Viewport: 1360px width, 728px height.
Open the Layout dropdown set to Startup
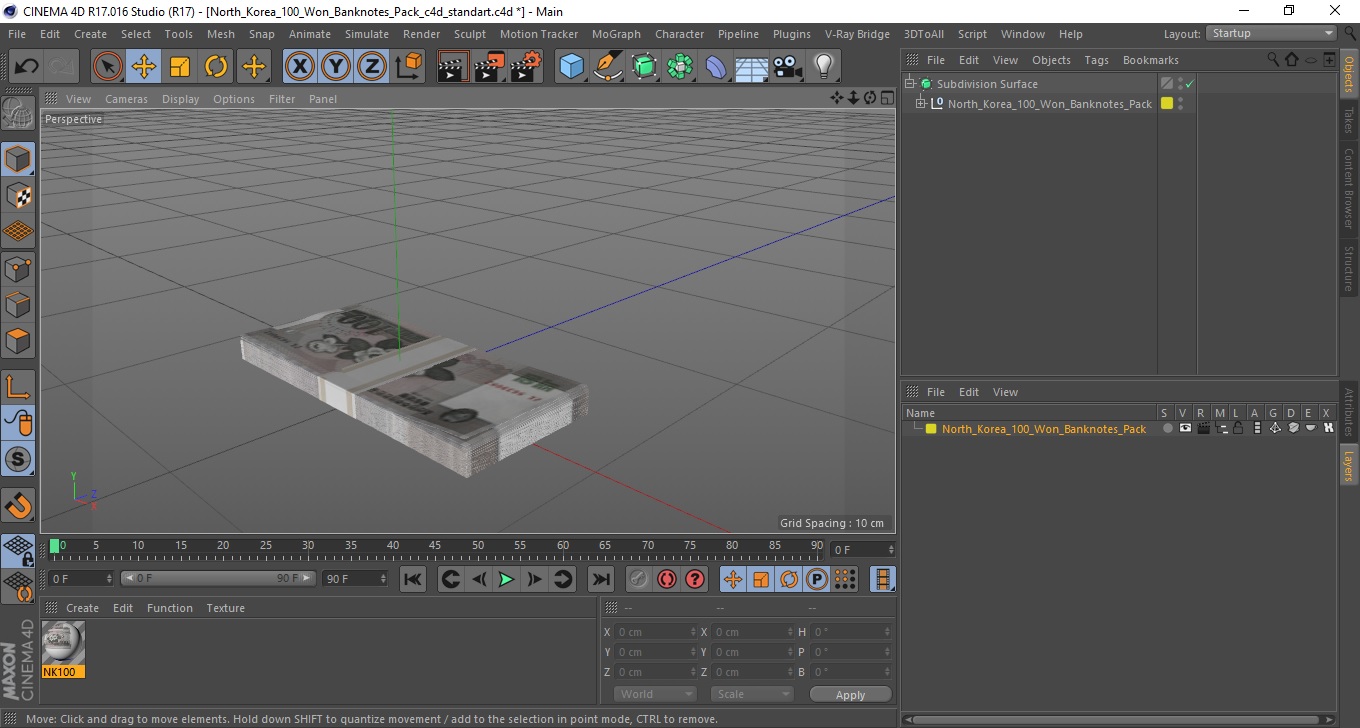click(x=1271, y=33)
